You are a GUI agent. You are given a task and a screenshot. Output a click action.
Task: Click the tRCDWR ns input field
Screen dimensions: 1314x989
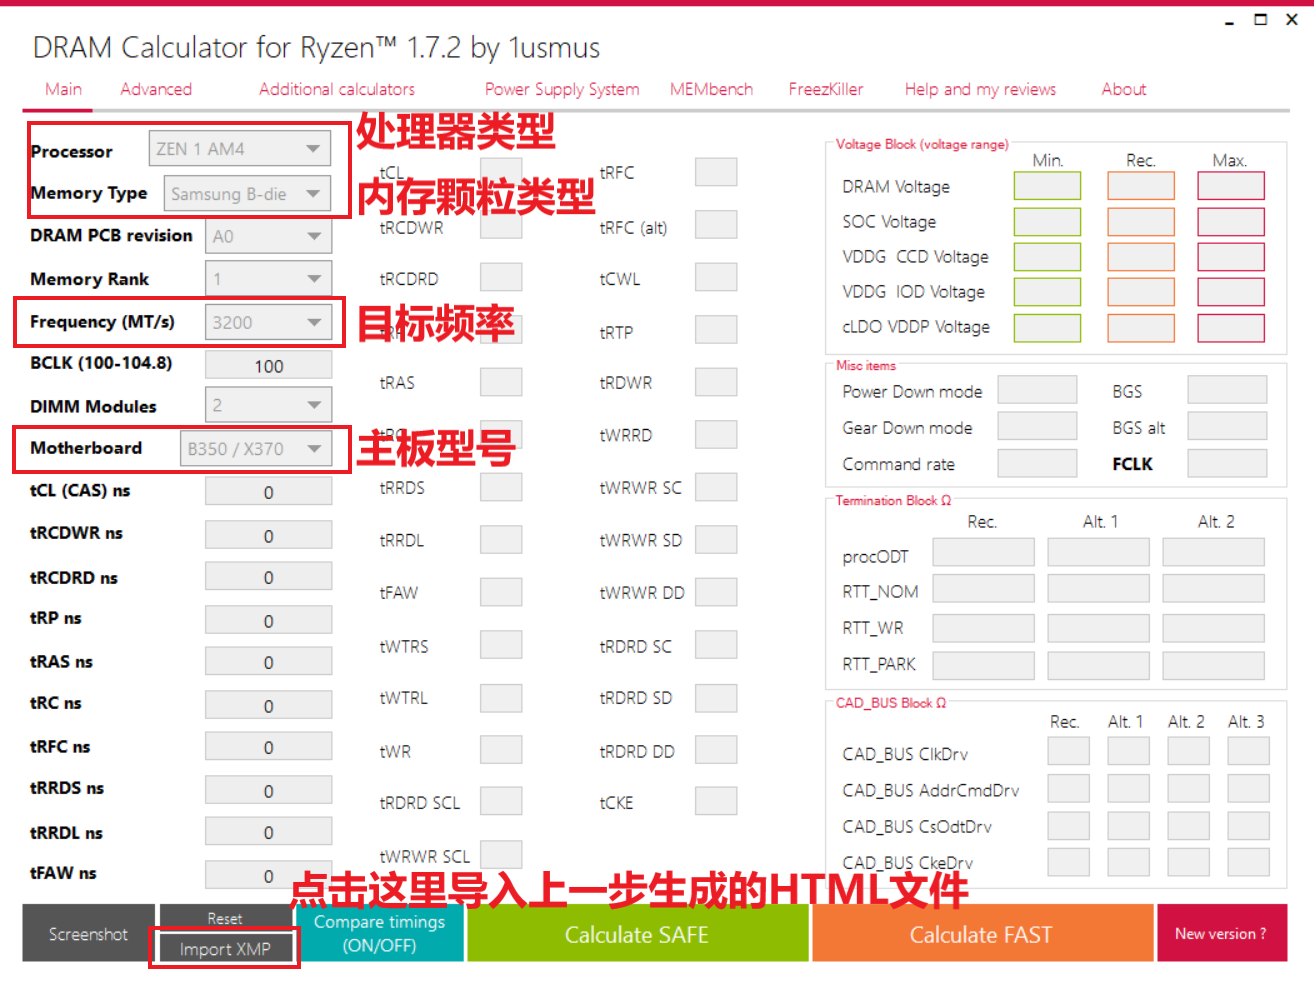[268, 535]
